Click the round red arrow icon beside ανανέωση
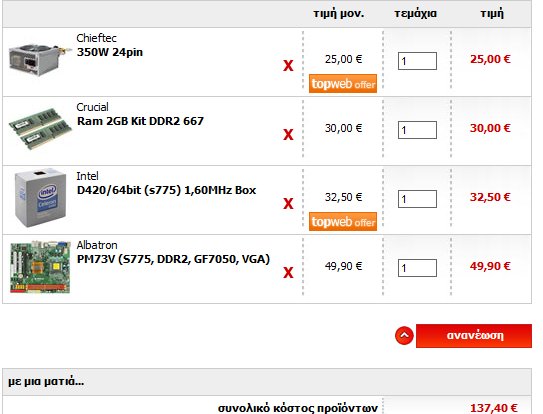The width and height of the screenshot is (543, 414). pos(404,335)
